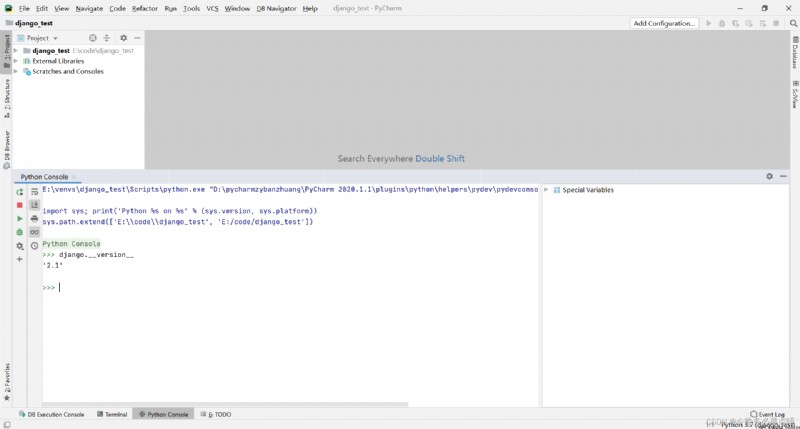Open the SciView side panel

point(795,94)
